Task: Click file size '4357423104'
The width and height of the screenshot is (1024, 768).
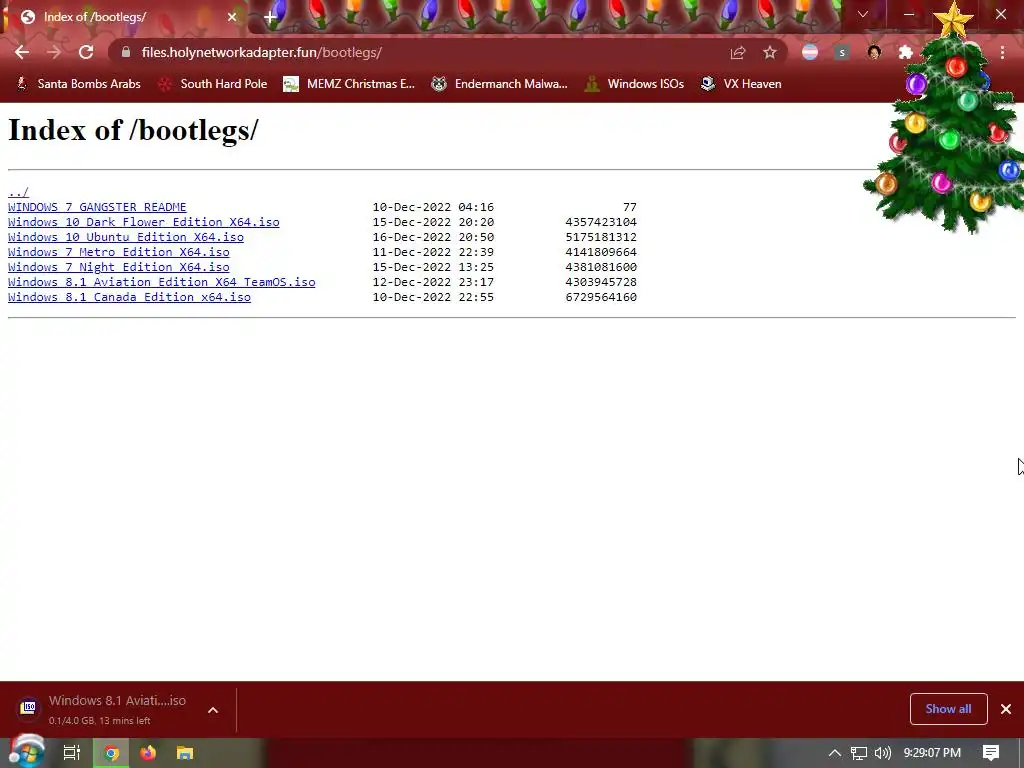Action: coord(601,222)
